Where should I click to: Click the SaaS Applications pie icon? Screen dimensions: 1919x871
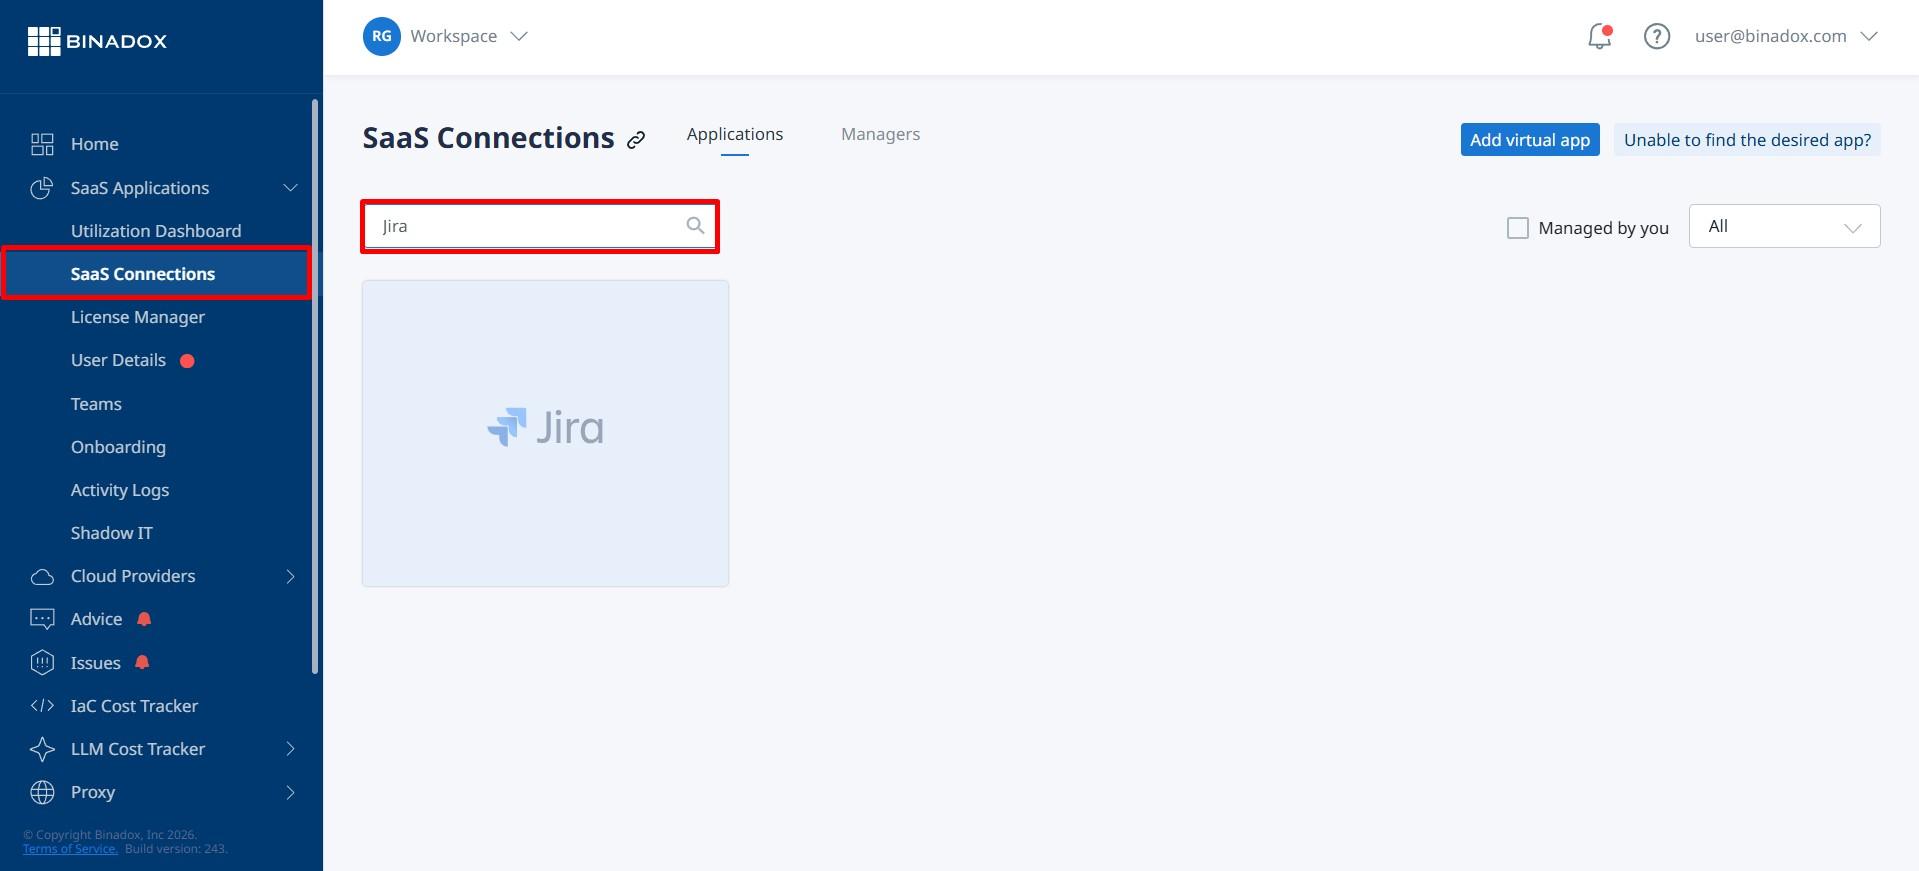[42, 188]
